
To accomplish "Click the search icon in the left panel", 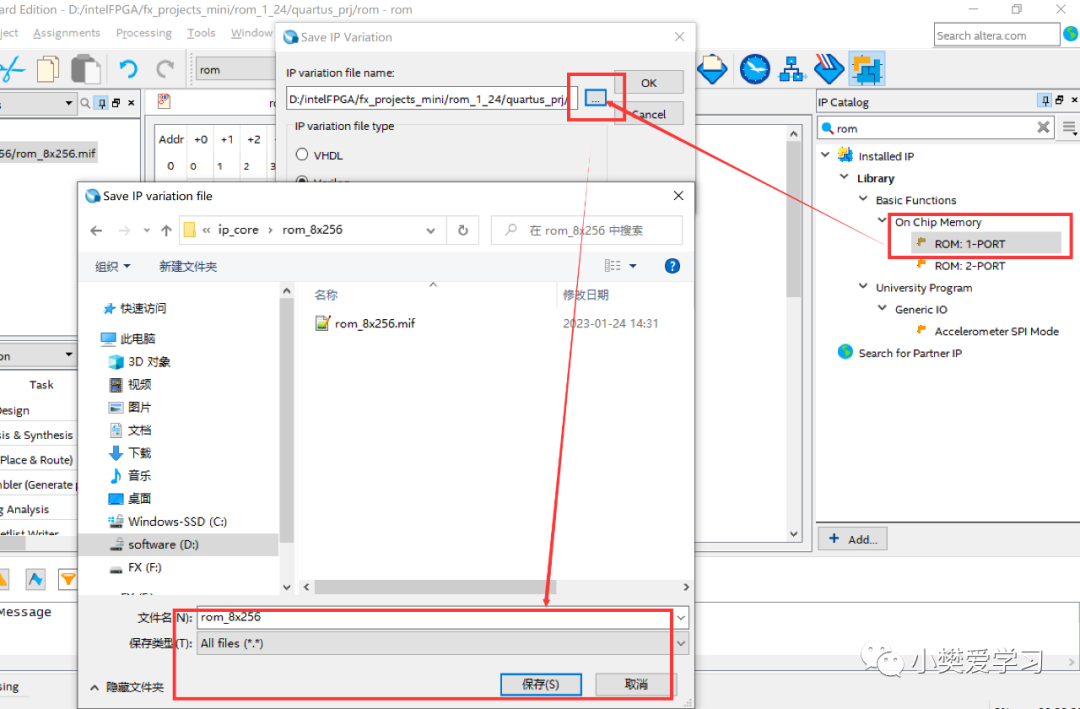I will 85,103.
